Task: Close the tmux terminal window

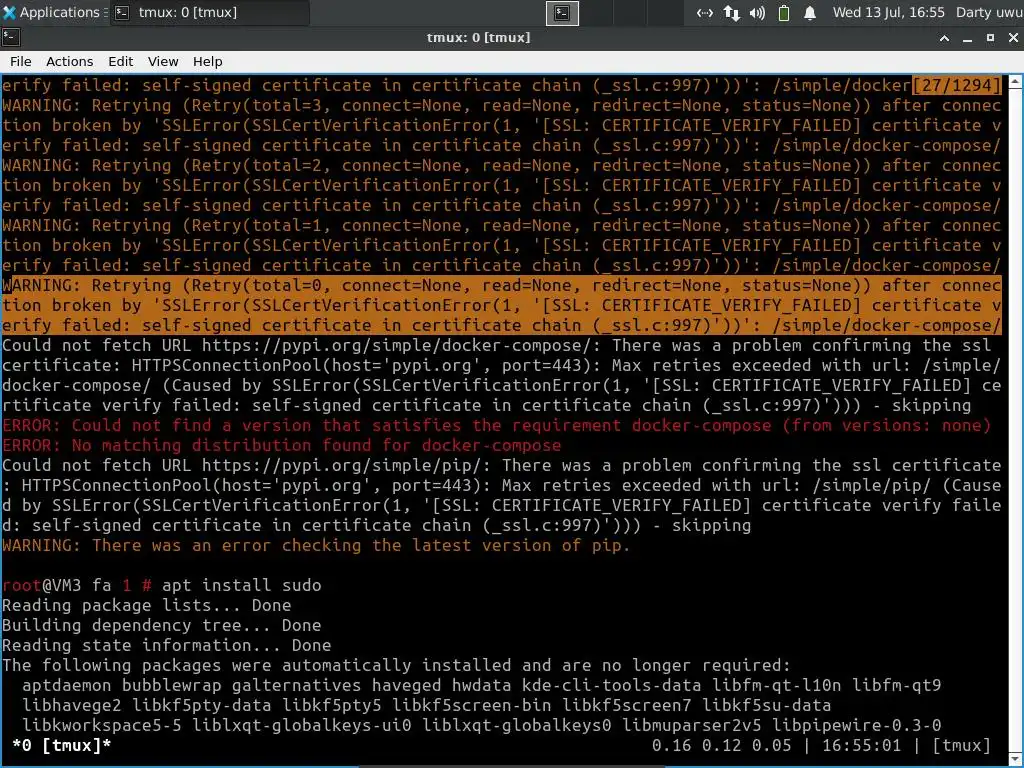Action: tap(1013, 38)
